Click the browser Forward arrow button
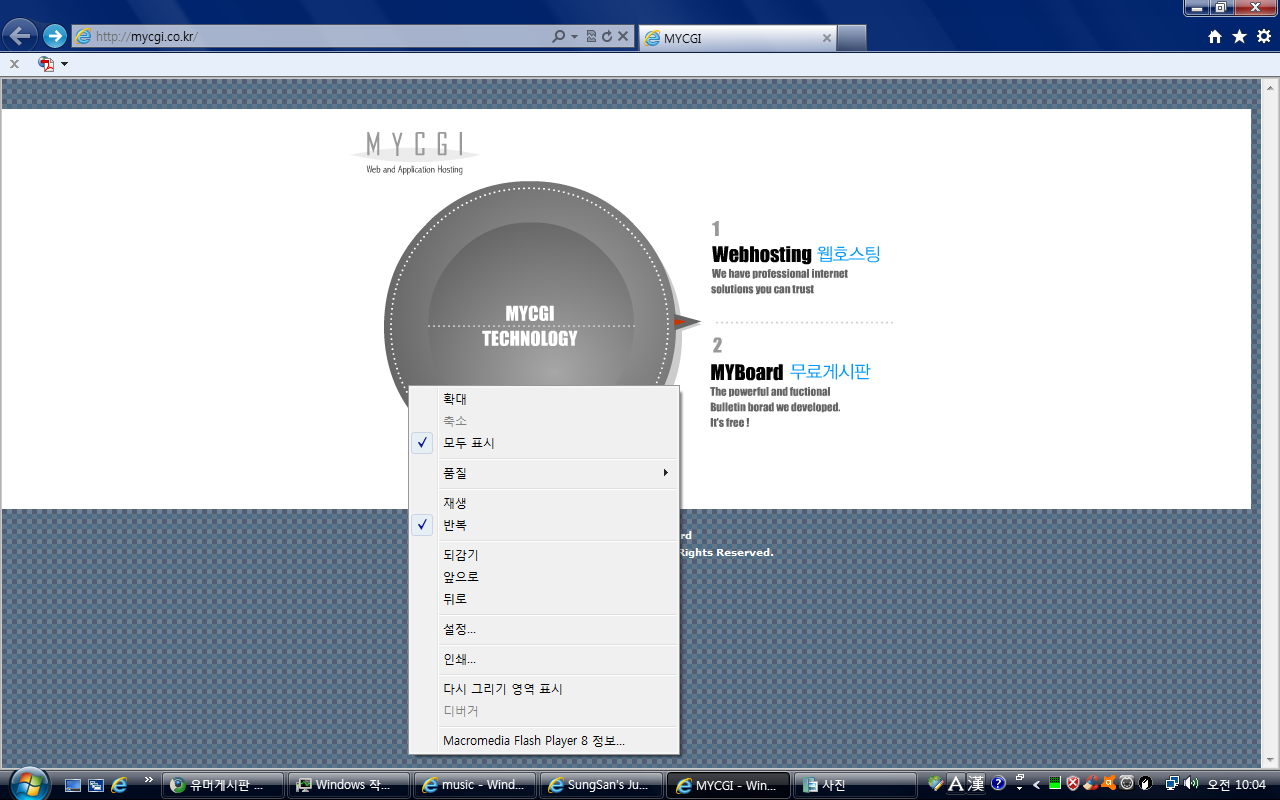Screen dimensions: 1280x800 (54, 37)
